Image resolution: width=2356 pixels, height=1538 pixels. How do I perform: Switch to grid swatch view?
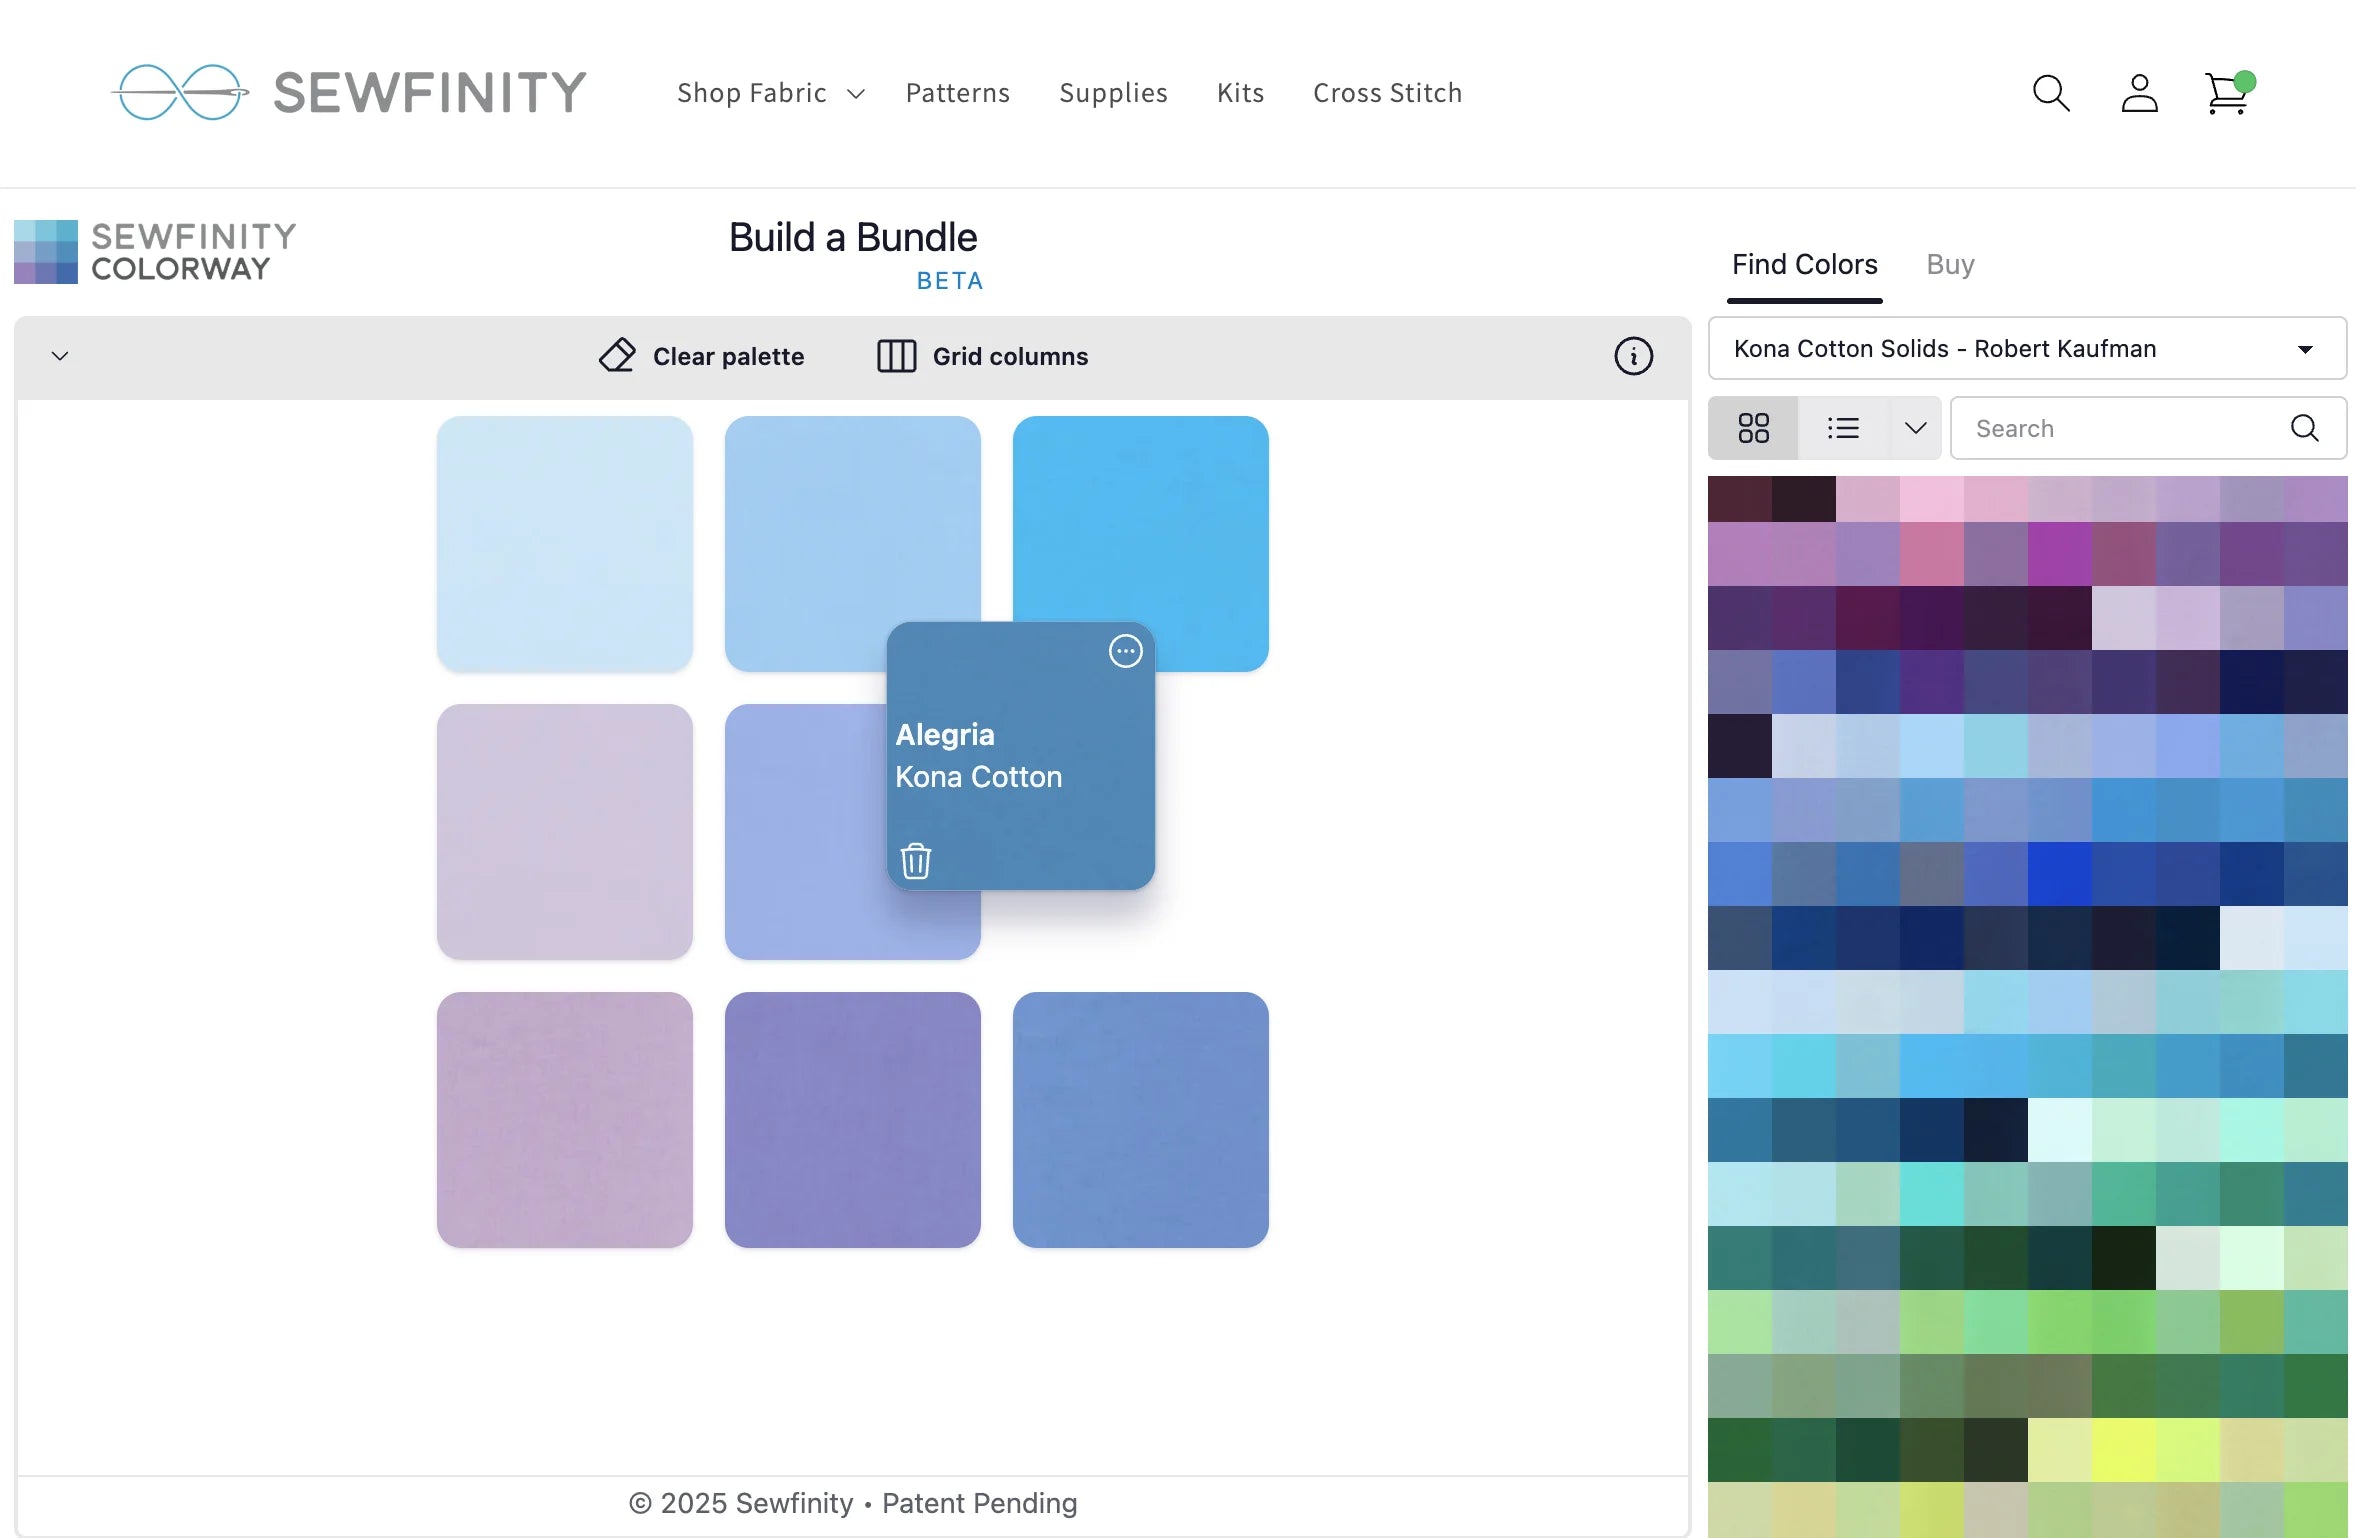[x=1753, y=428]
